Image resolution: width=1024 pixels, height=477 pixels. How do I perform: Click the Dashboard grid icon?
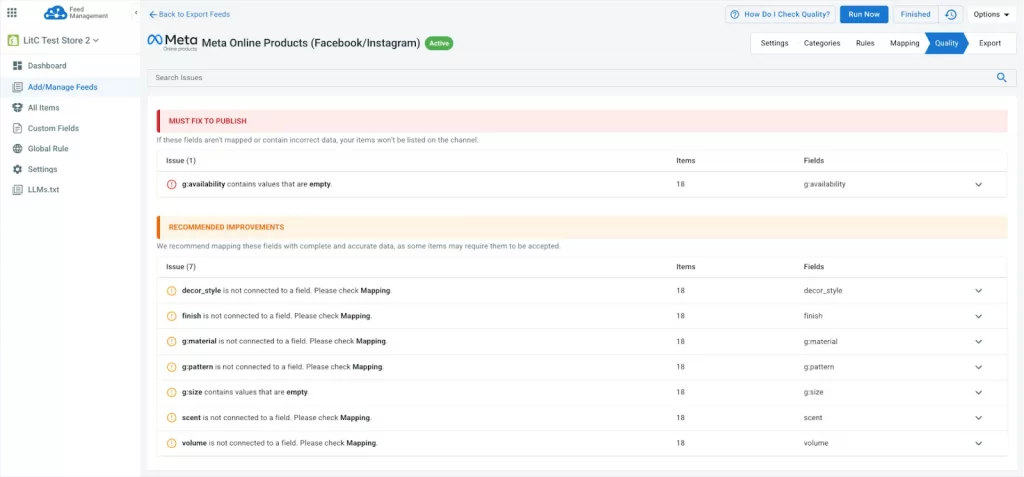[x=18, y=66]
